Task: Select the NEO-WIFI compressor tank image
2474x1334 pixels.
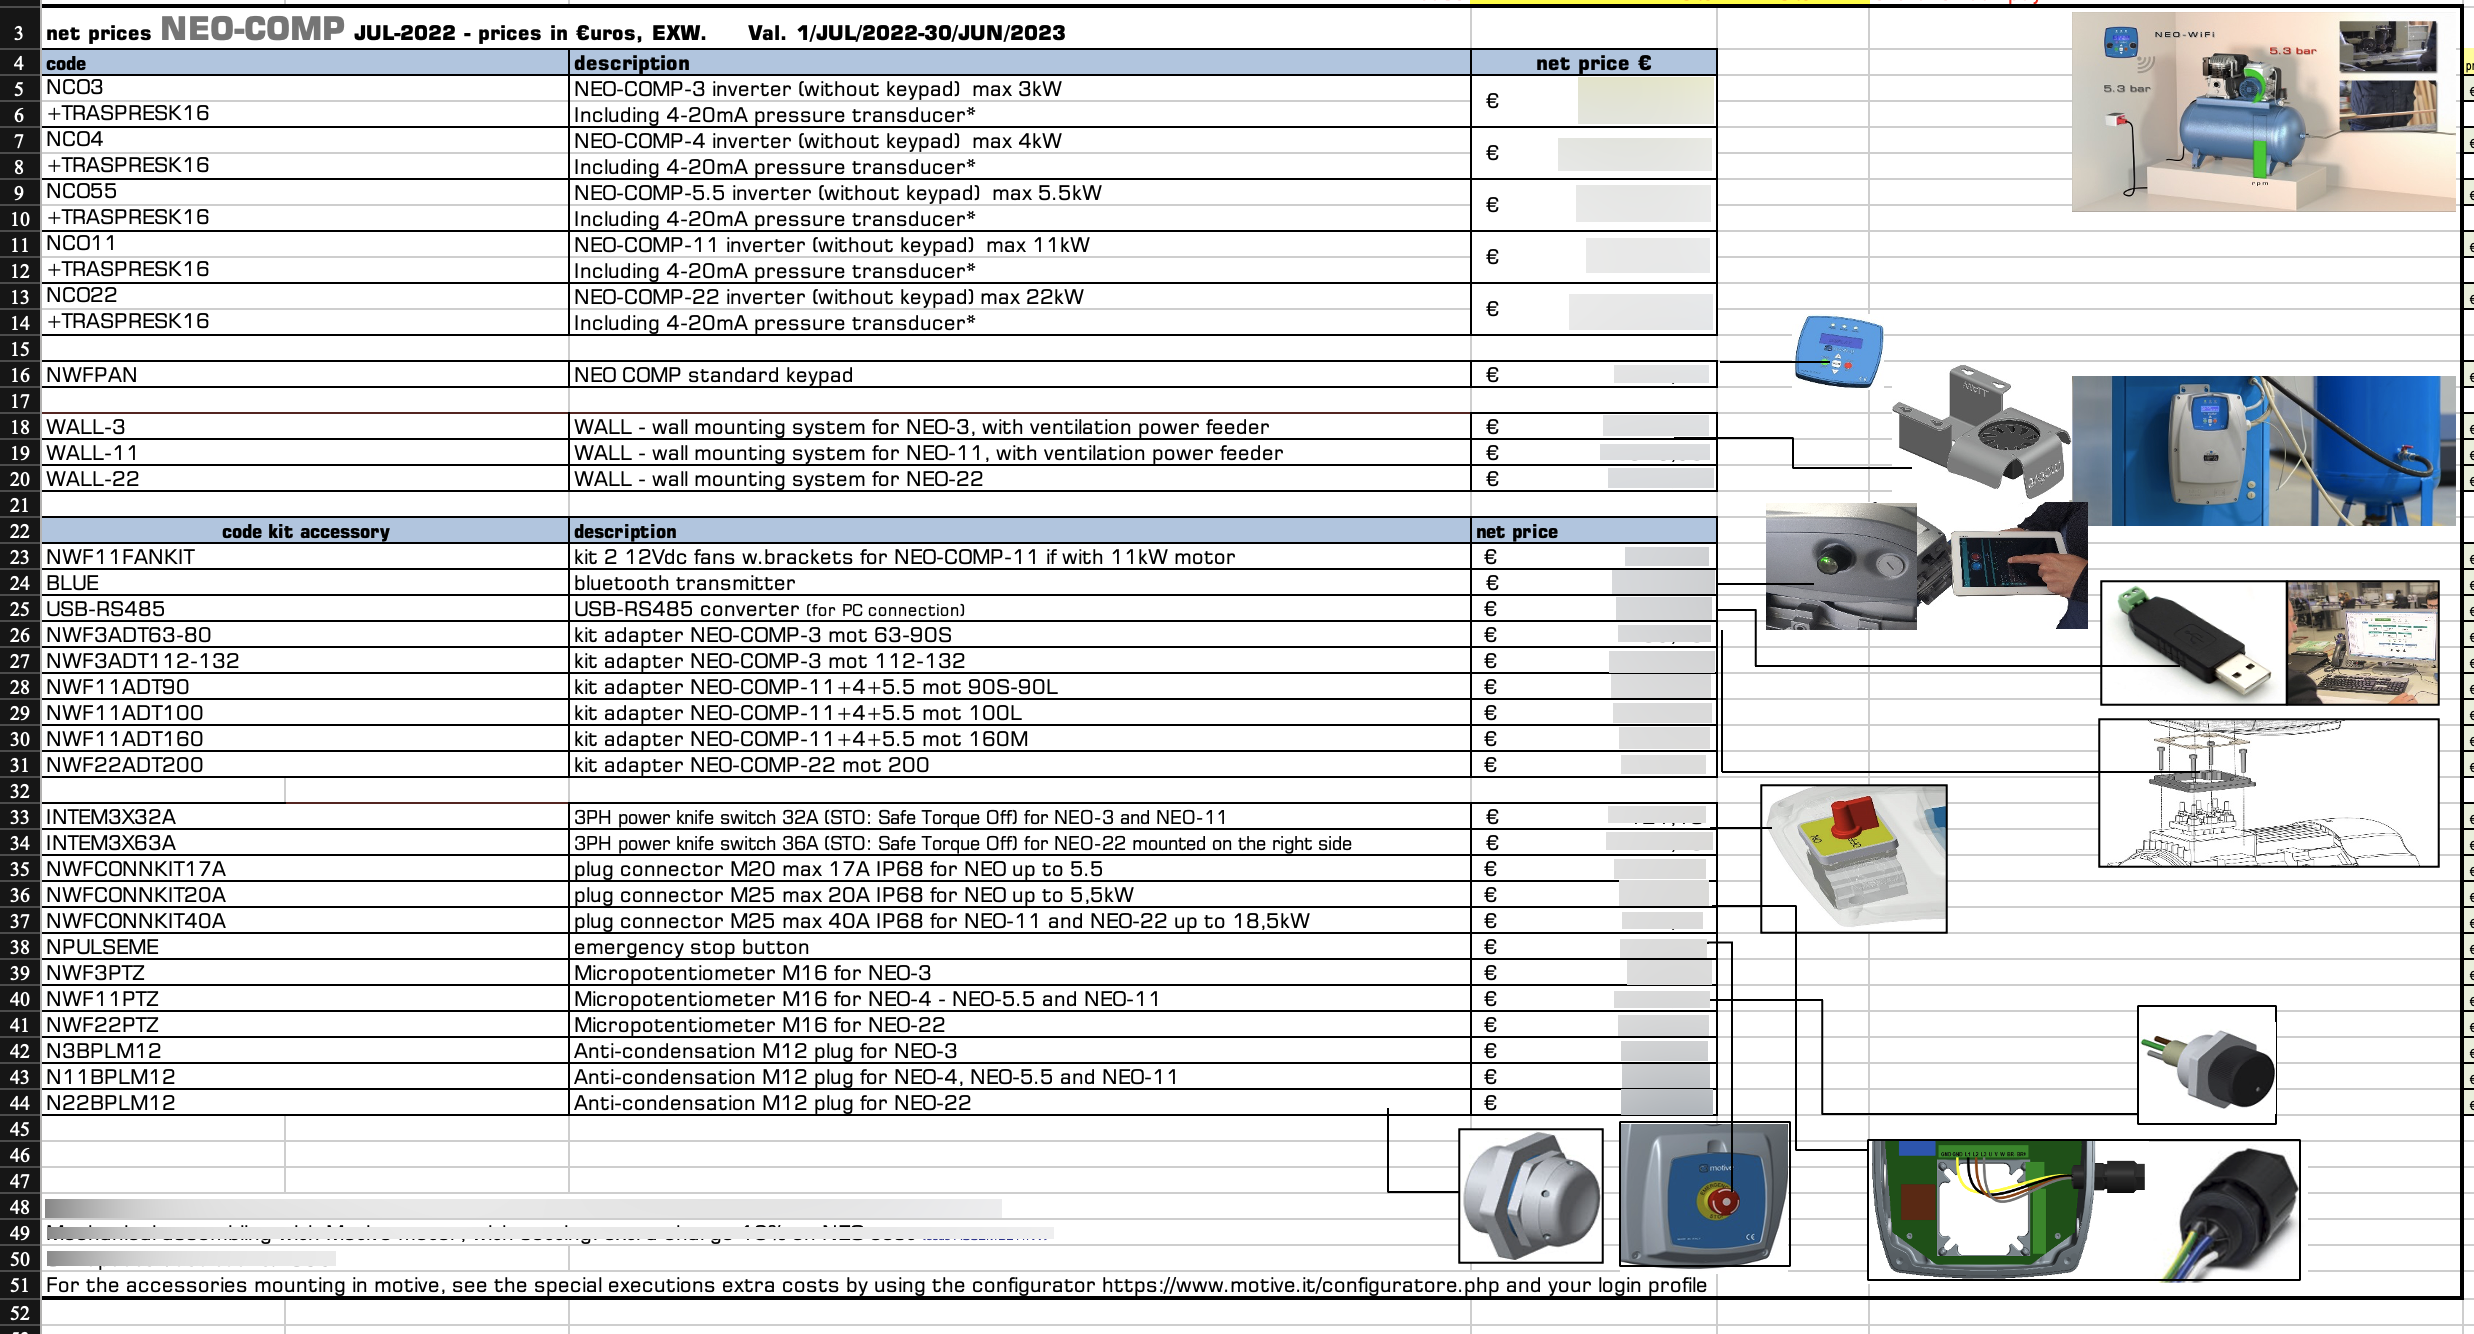Action: pyautogui.click(x=2264, y=112)
